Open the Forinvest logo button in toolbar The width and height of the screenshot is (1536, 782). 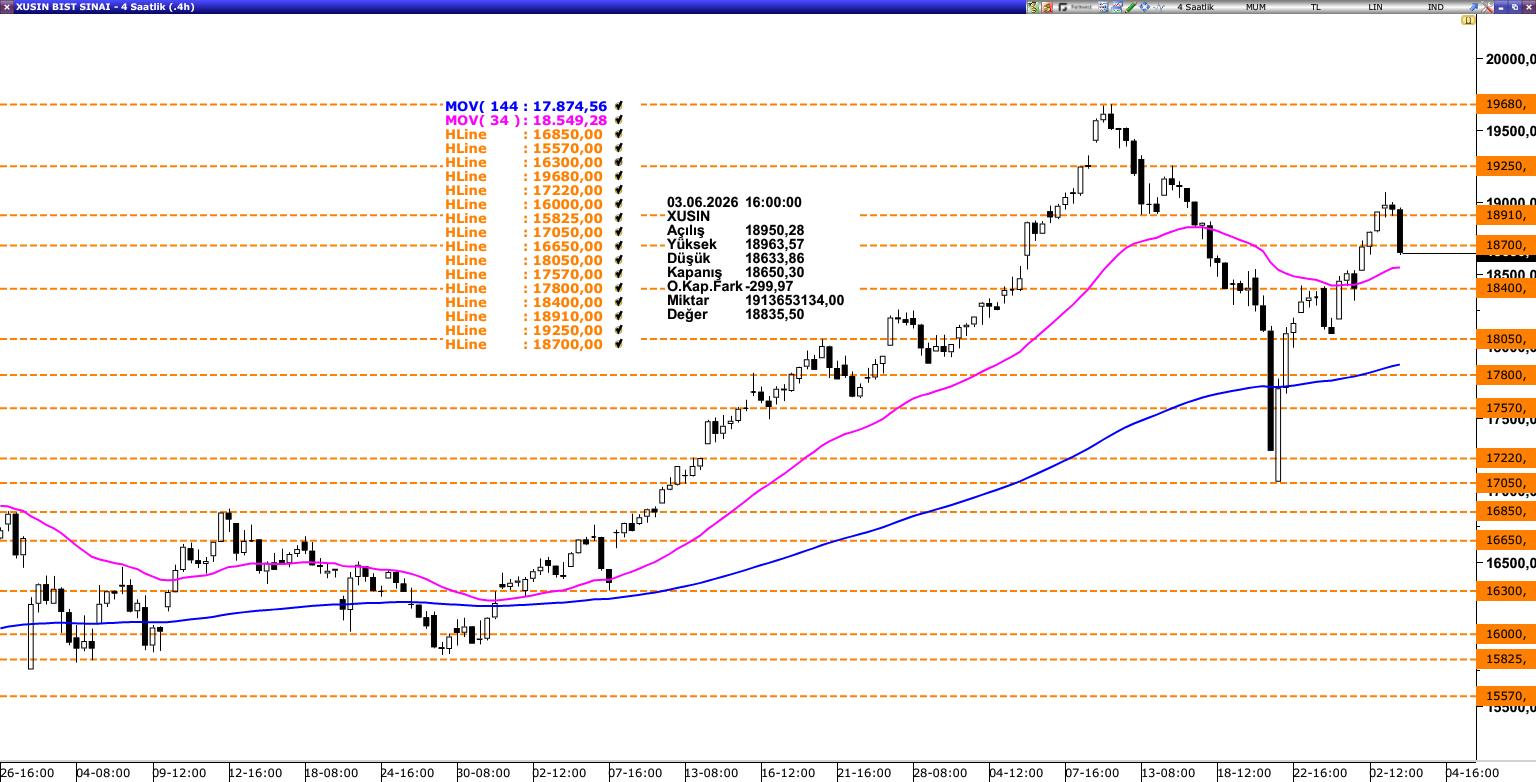tap(1074, 7)
